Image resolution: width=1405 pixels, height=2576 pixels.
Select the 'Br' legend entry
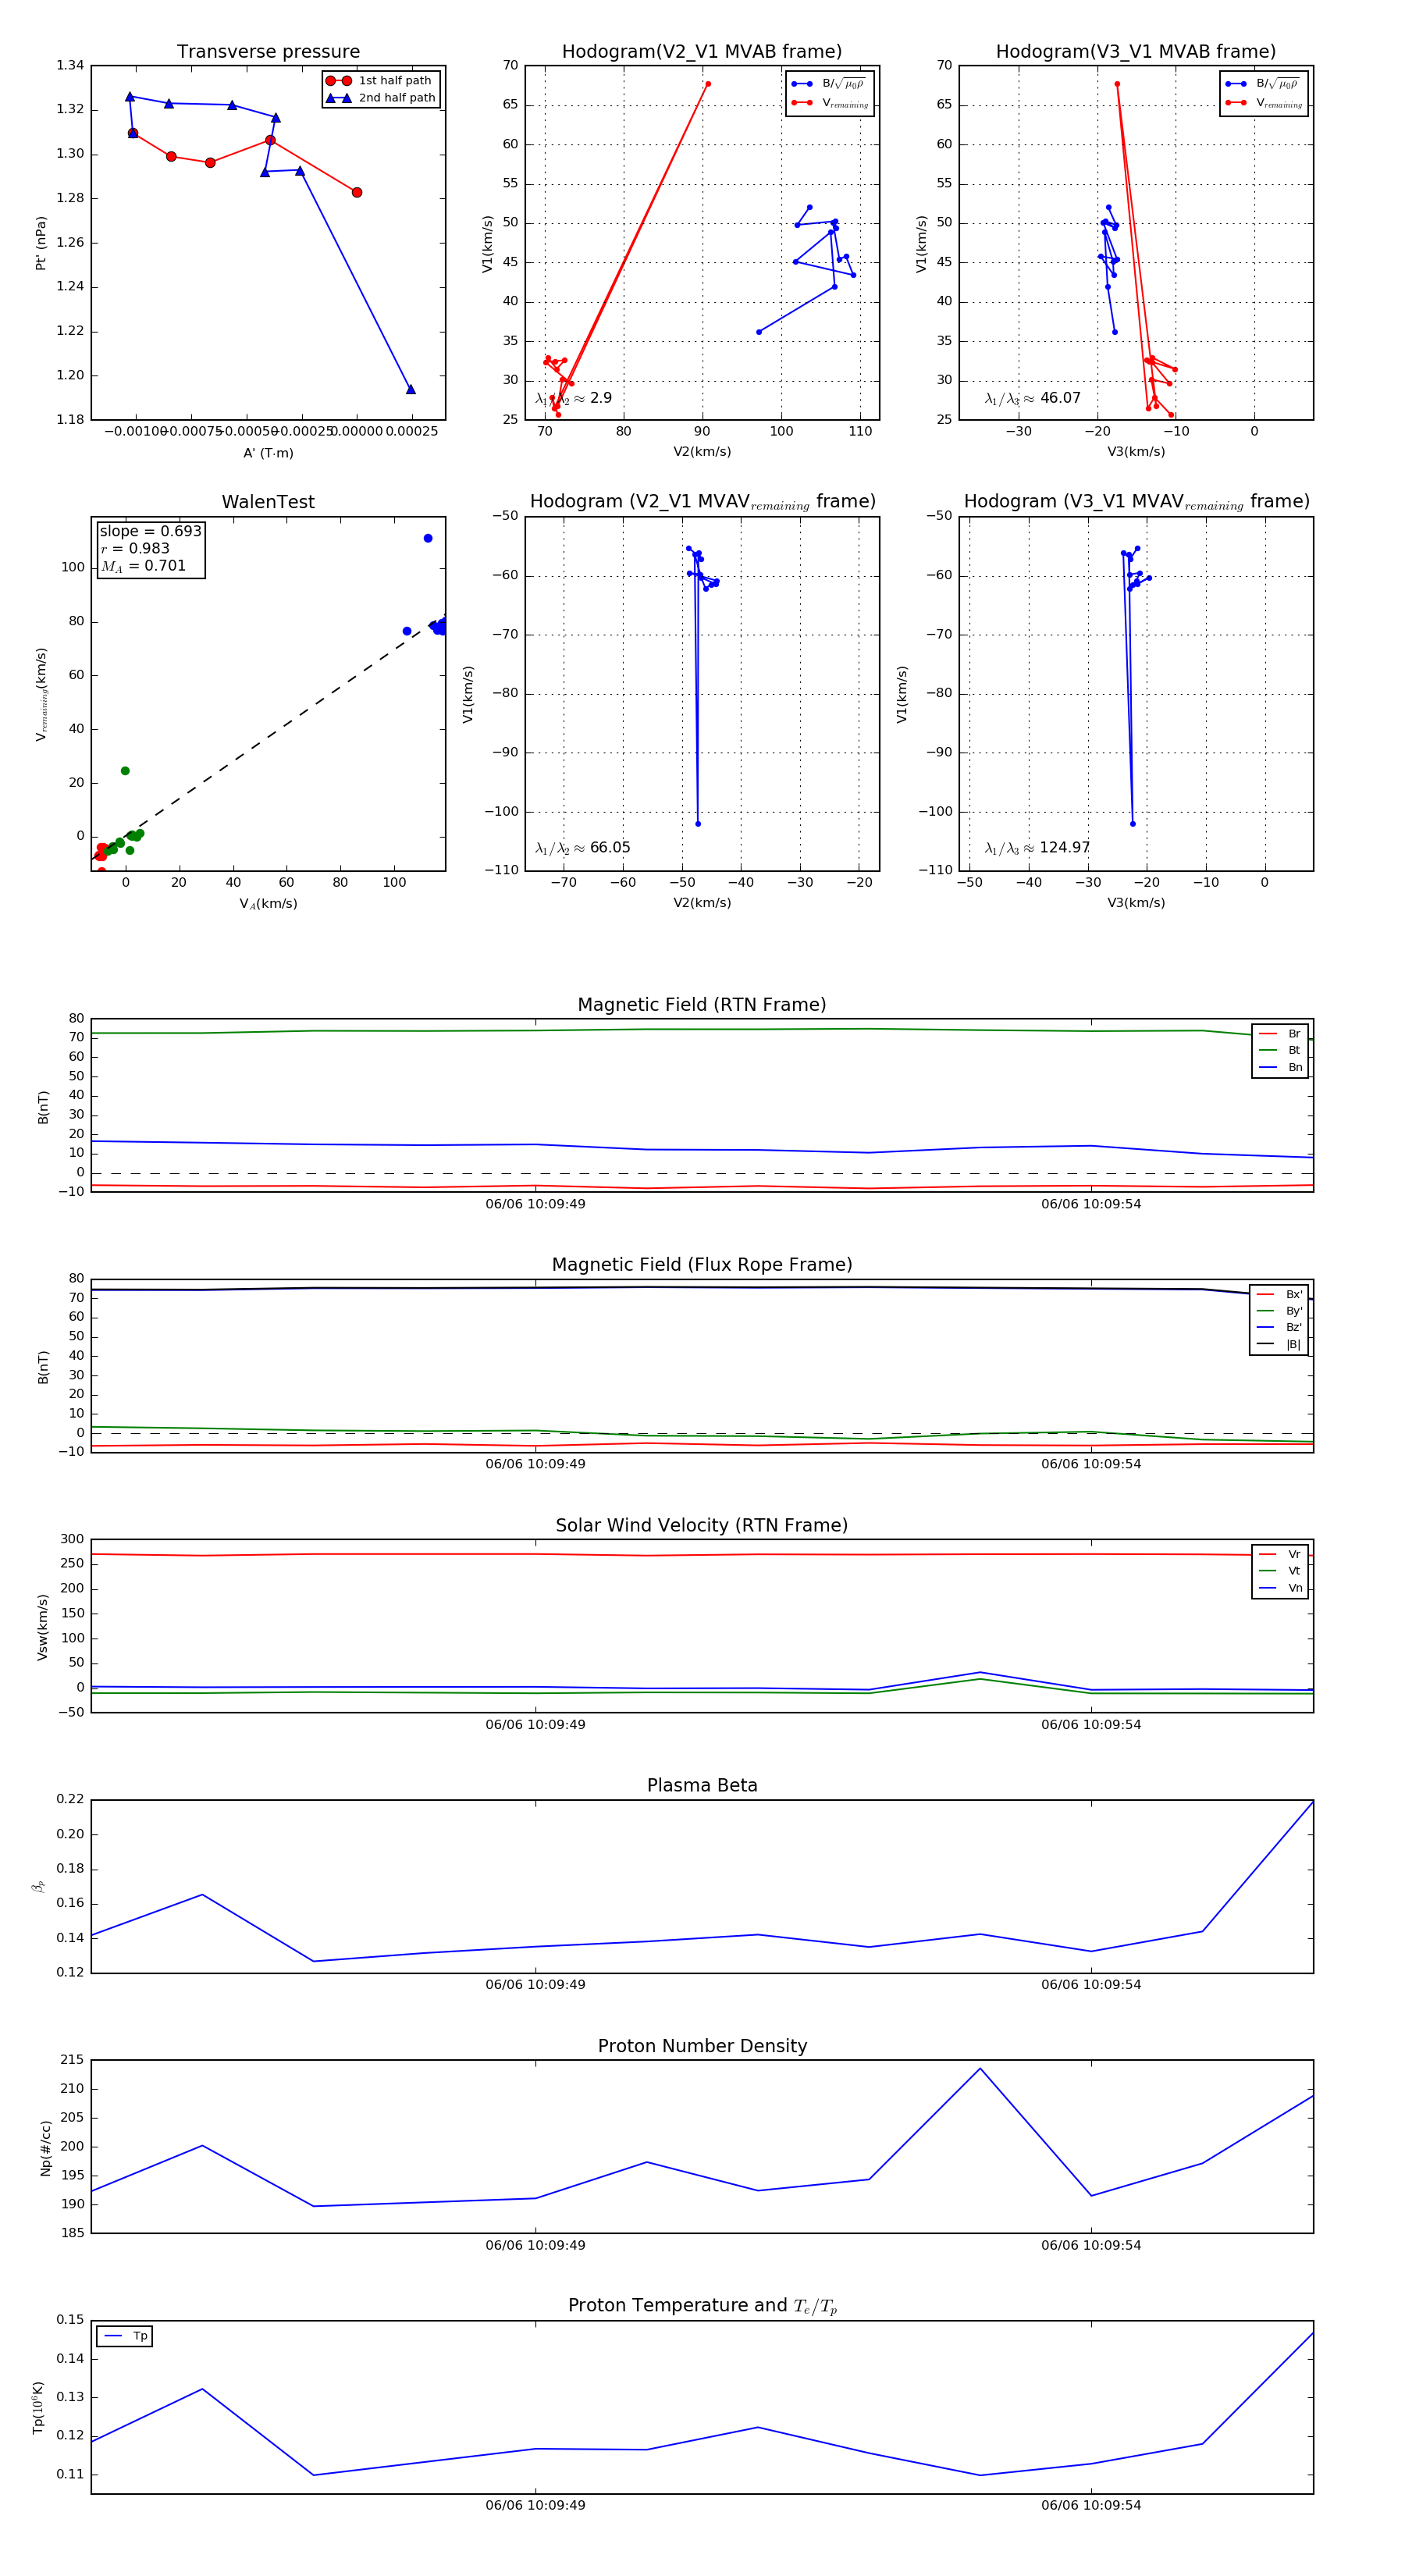pos(1280,1034)
